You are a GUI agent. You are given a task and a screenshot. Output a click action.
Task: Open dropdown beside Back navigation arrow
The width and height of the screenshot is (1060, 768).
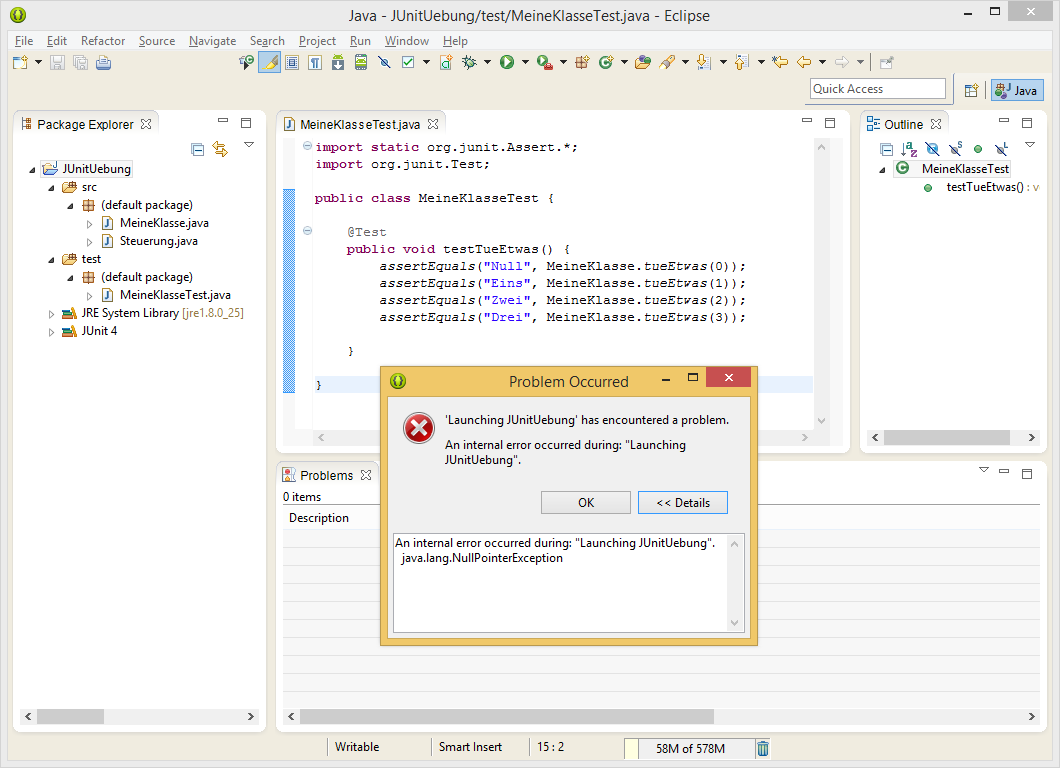pos(822,62)
